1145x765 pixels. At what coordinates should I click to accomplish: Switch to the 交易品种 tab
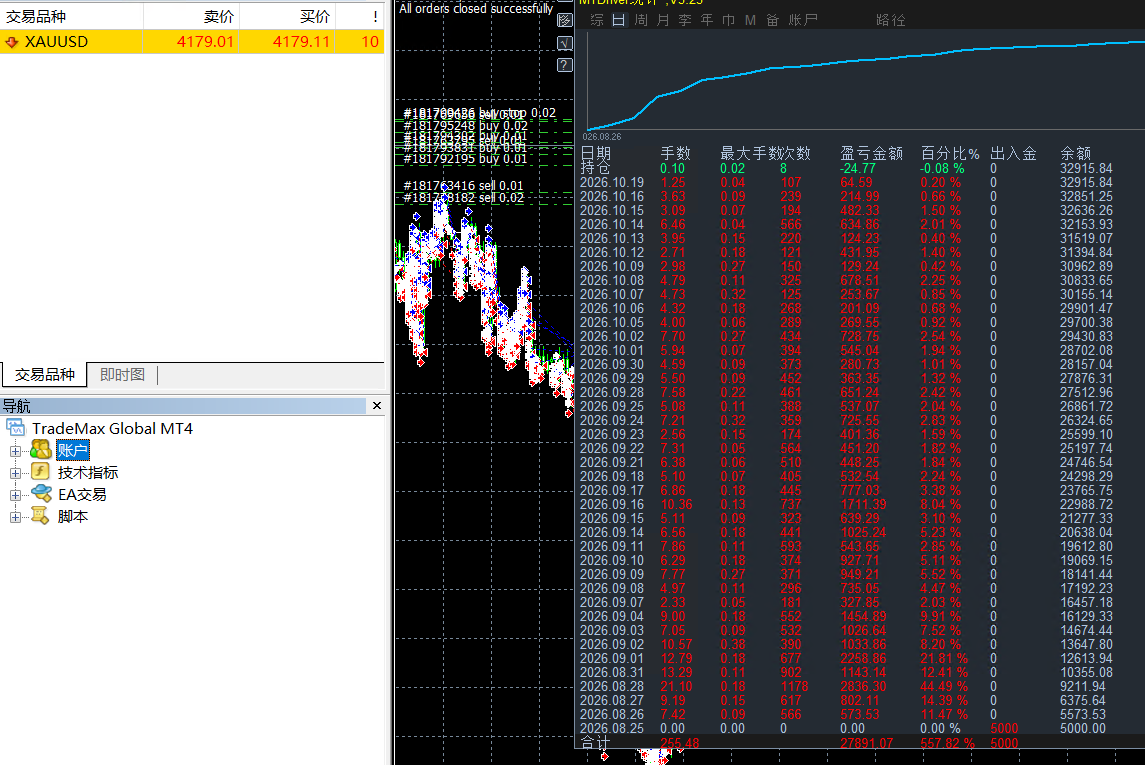click(x=44, y=374)
